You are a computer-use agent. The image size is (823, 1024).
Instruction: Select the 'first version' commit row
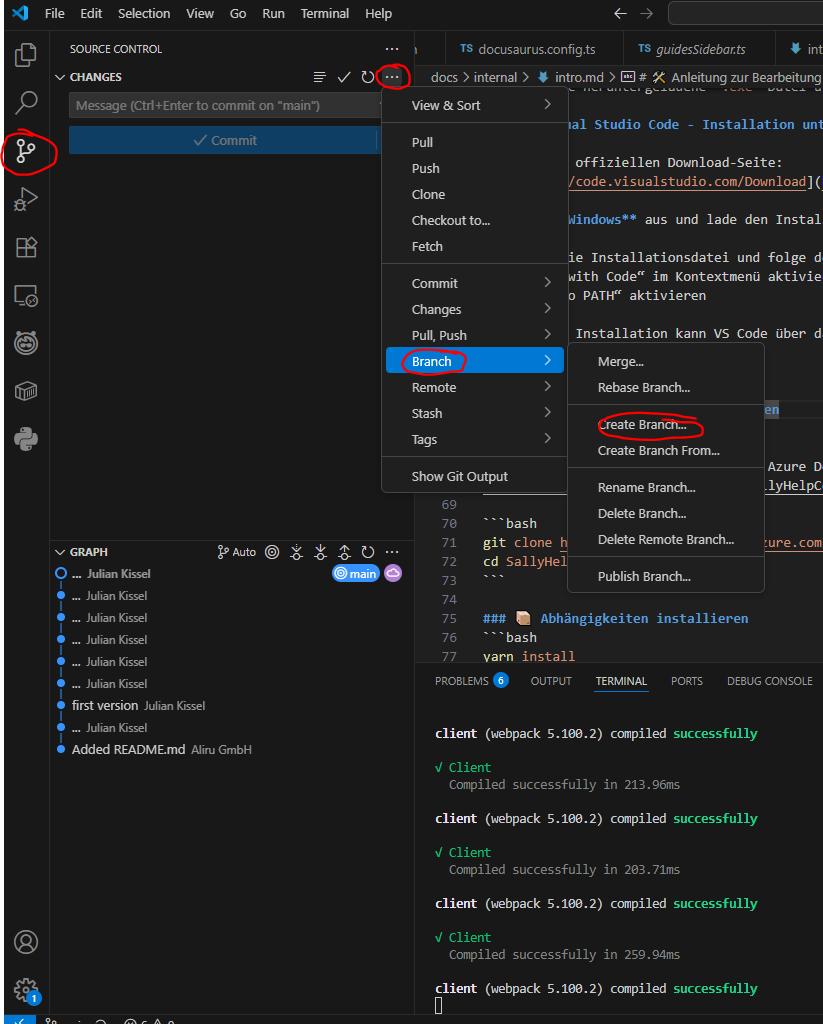point(232,705)
